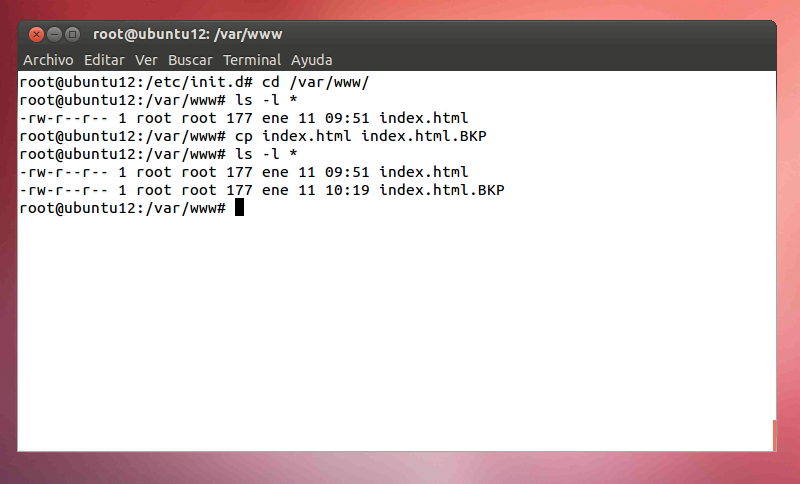Close the terminal window
Screen dimensions: 800x484
coord(37,34)
